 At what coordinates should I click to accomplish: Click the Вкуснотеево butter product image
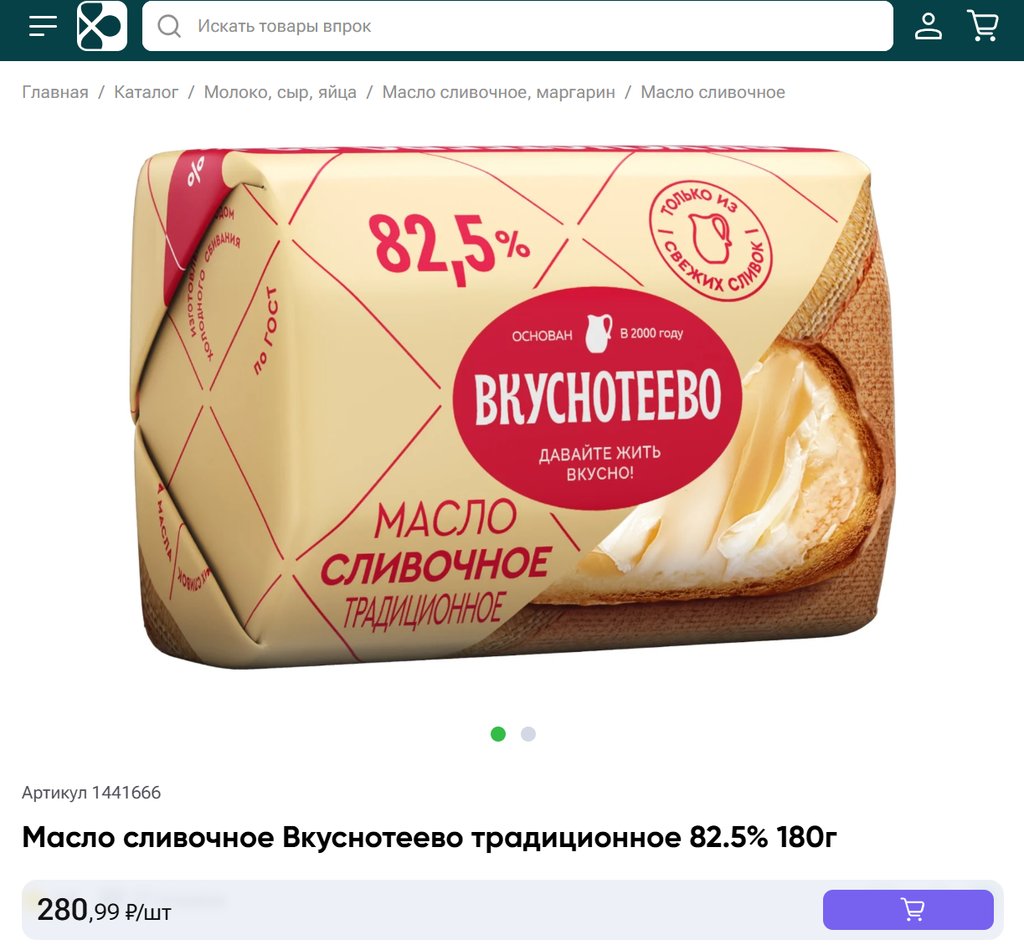click(x=512, y=408)
